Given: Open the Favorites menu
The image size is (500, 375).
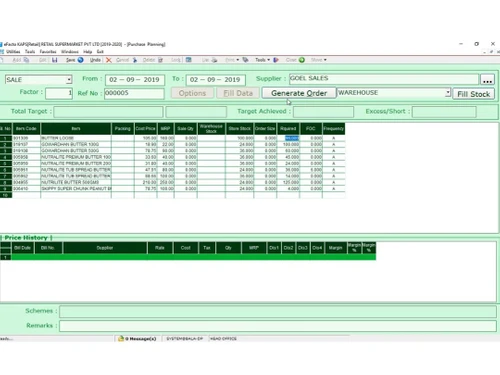Looking at the screenshot, I should pos(48,52).
